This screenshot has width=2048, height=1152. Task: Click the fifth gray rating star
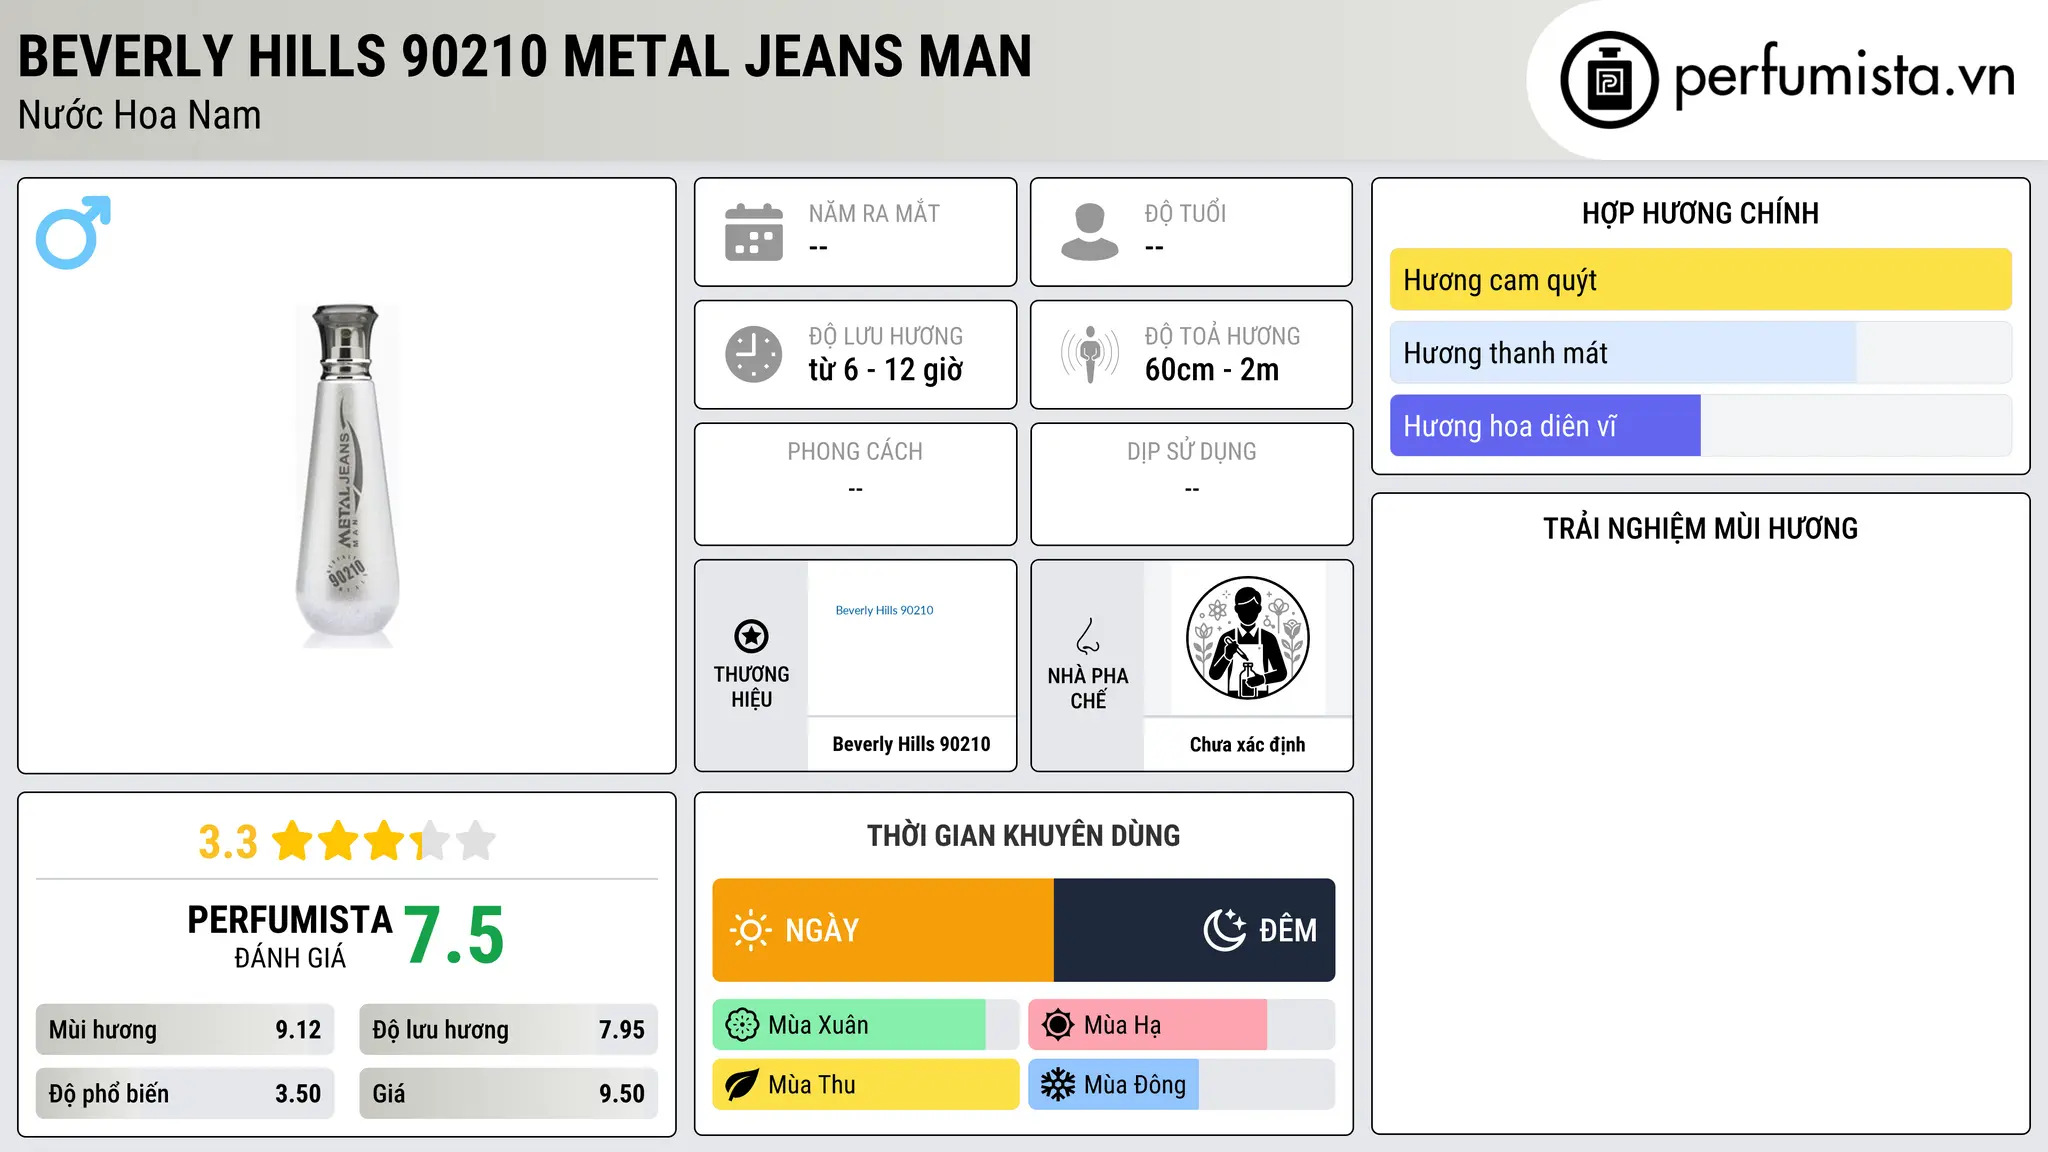(476, 840)
